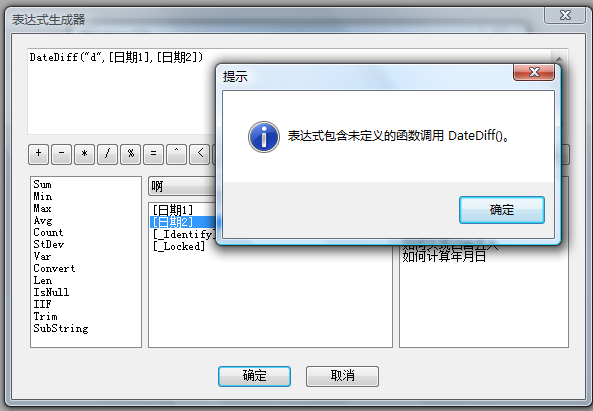Select the Sum function in list
This screenshot has height=411, width=593.
[42, 185]
